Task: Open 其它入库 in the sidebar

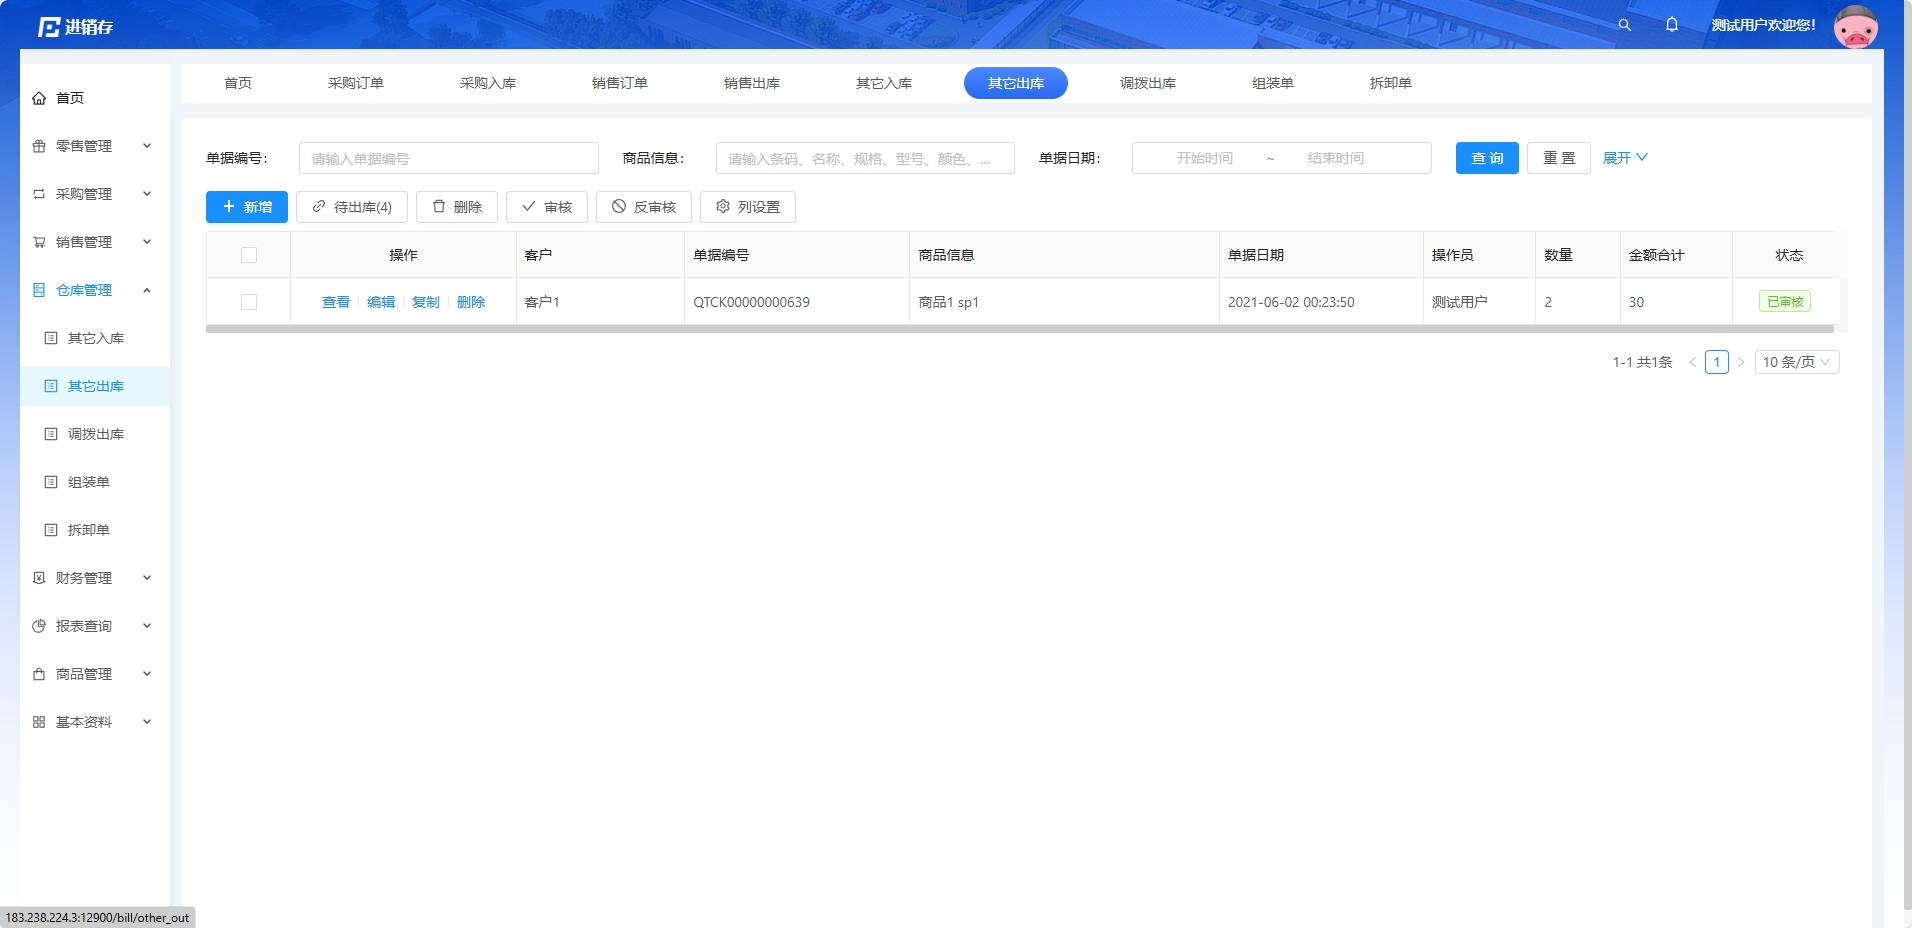Action: pos(95,338)
